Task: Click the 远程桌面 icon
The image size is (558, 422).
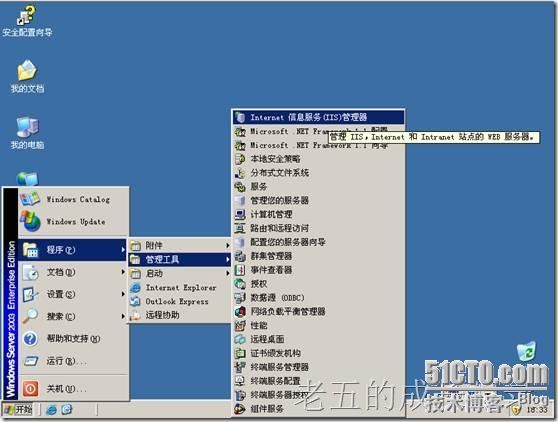Action: (x=240, y=339)
